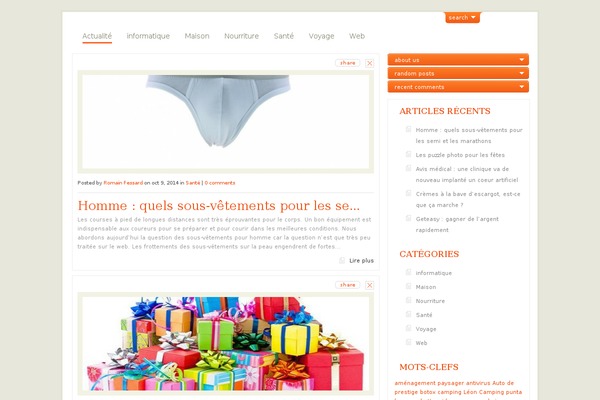This screenshot has width=600, height=400.
Task: Open the search dropdown
Action: pos(462,18)
